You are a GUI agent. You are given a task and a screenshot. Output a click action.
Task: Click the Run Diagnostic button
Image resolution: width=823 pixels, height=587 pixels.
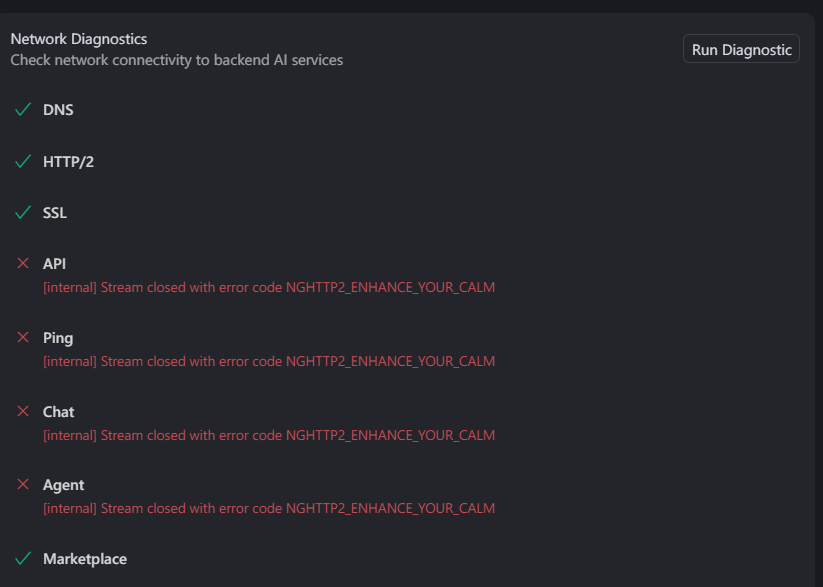point(741,49)
